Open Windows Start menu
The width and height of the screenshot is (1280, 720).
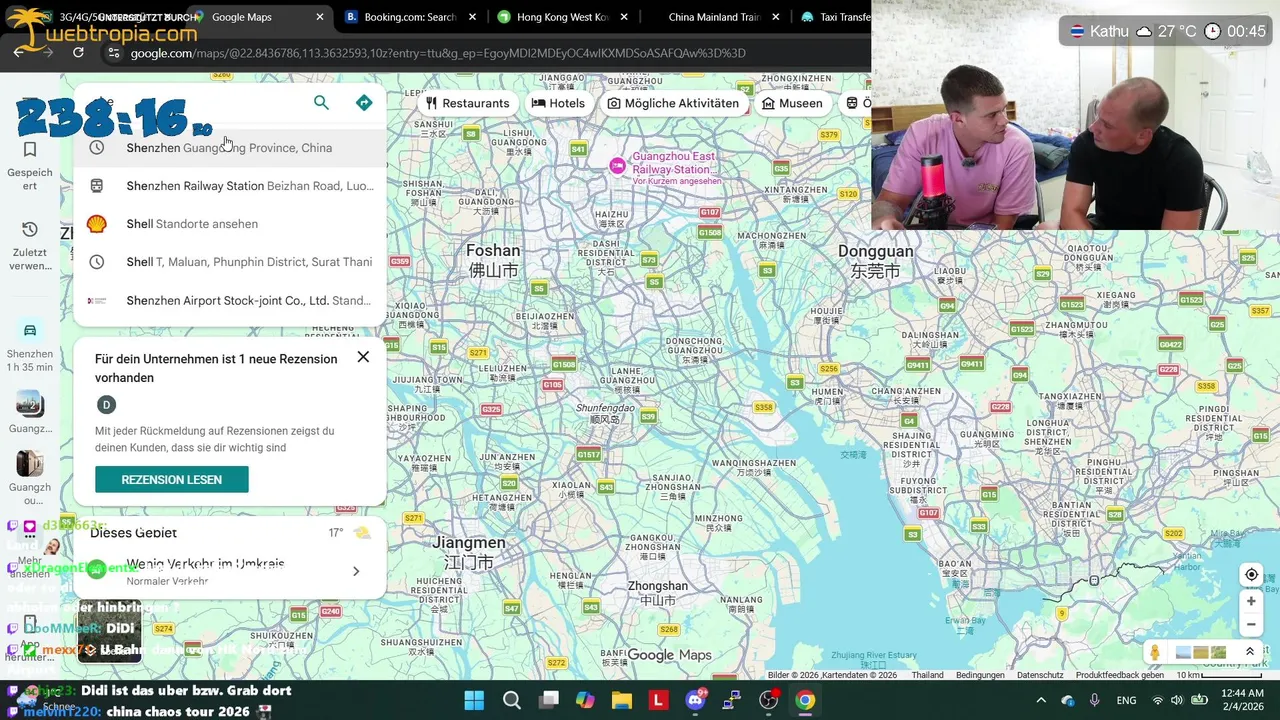tap(474, 700)
